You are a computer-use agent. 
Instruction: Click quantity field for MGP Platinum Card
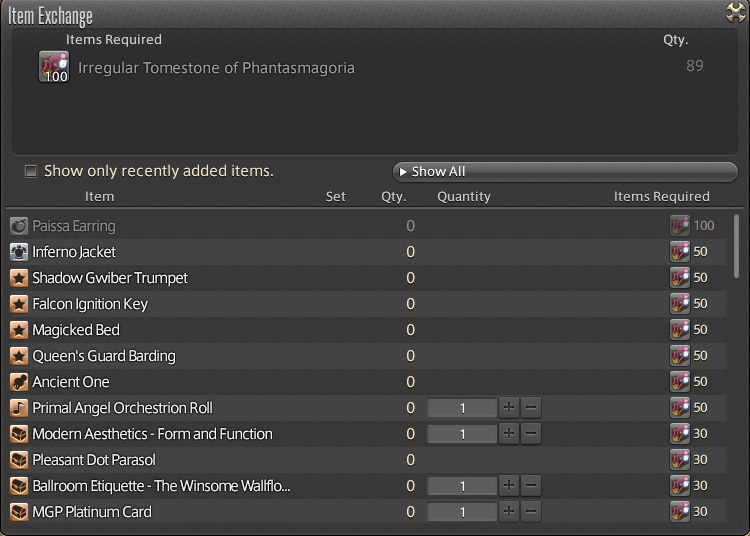tap(462, 512)
